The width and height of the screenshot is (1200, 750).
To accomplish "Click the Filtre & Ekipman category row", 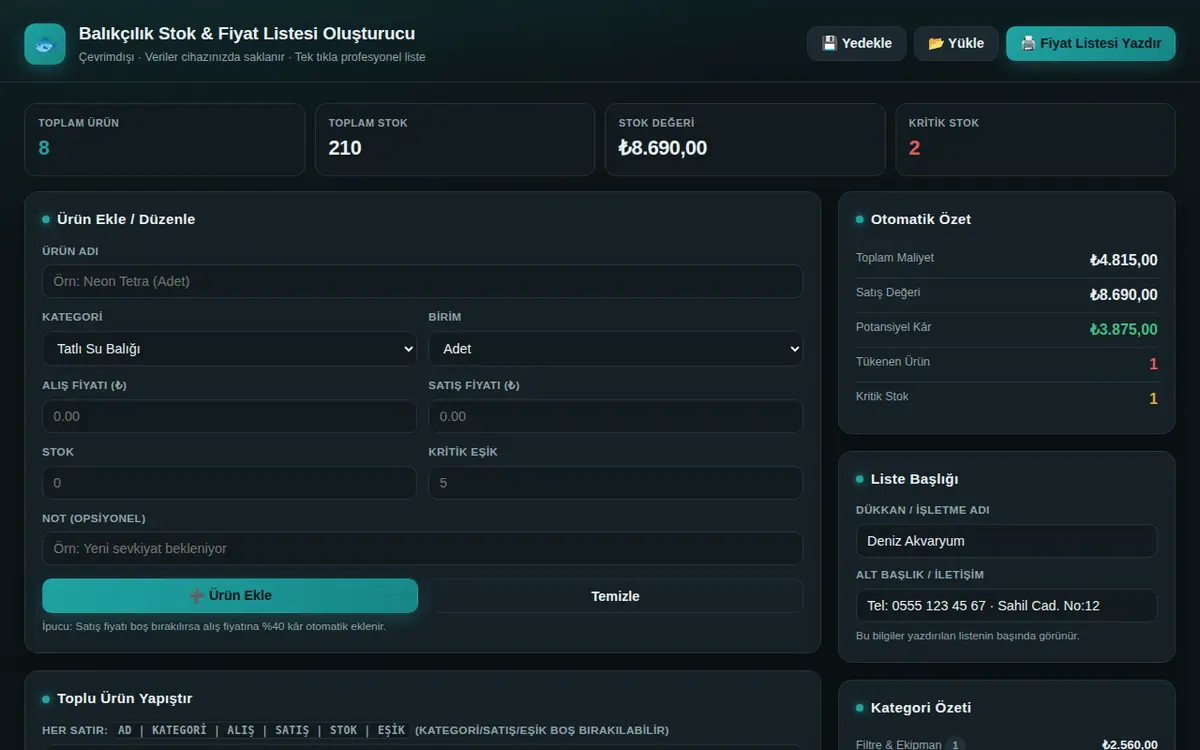I will tap(1006, 744).
